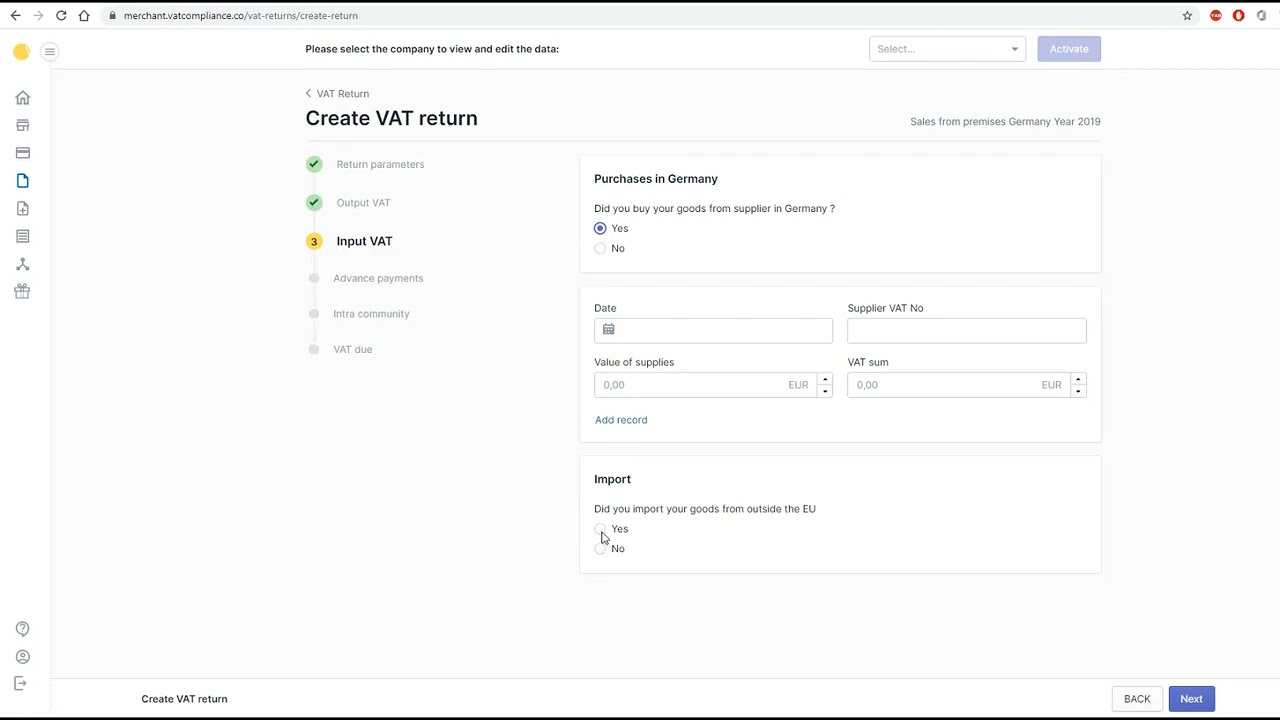
Task: Go to Advance payments step
Action: 378,278
